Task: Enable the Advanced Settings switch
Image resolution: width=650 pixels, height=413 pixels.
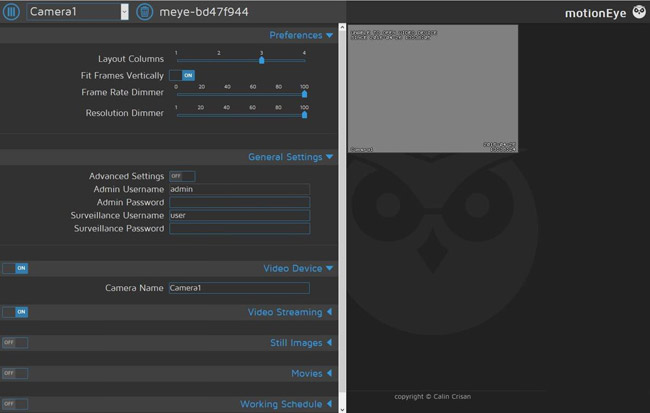Action: tap(181, 176)
